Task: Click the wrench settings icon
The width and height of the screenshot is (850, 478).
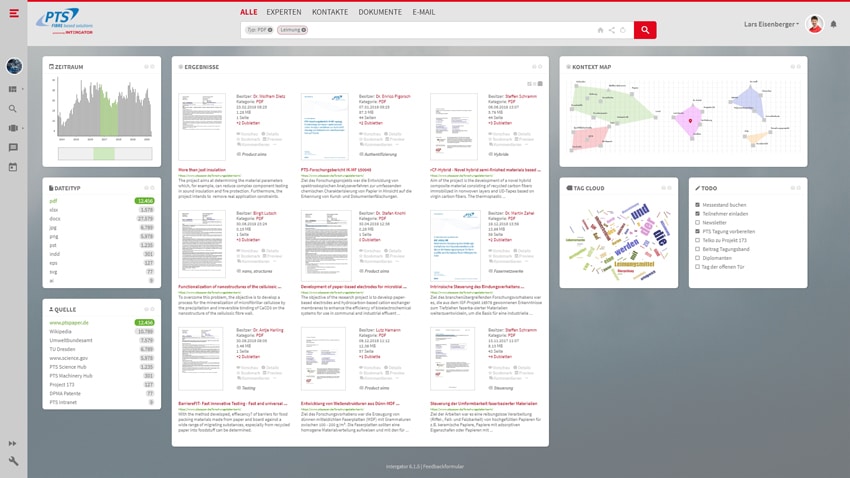Action: point(13,461)
